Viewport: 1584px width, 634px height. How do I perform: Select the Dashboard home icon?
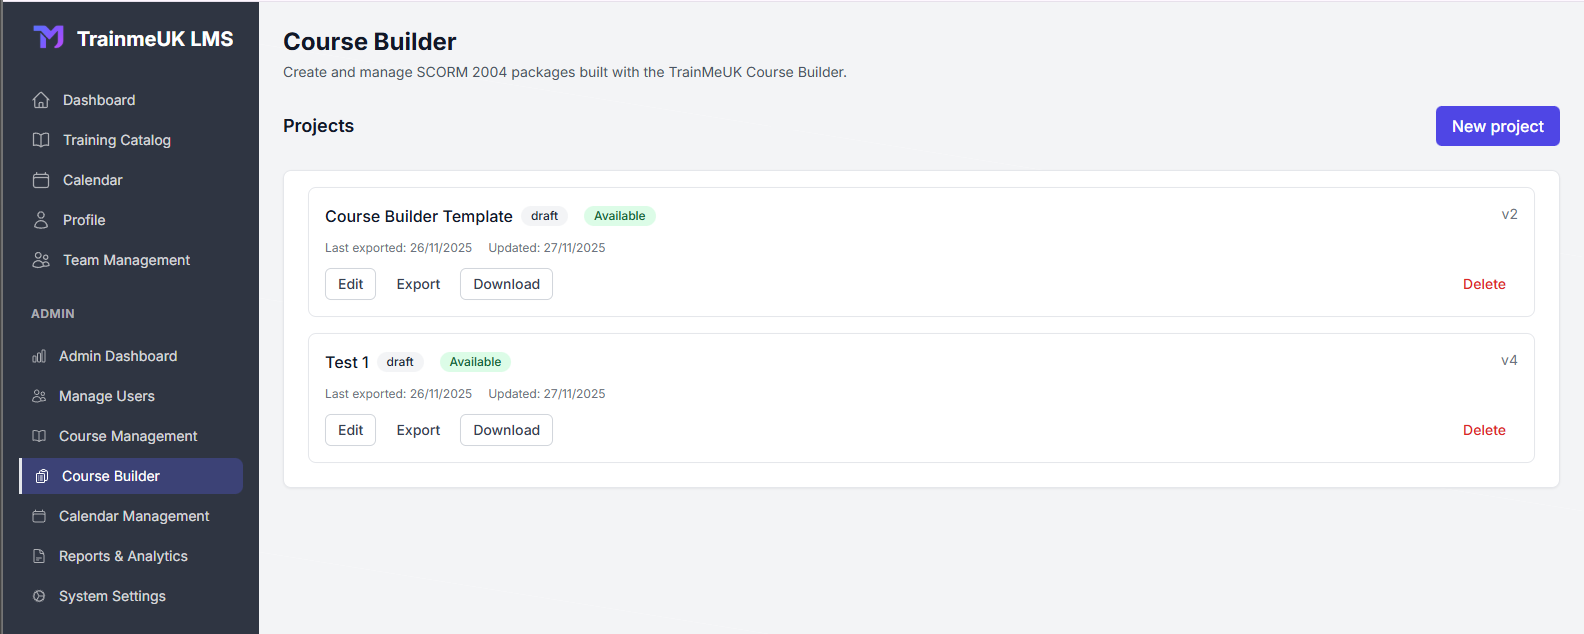(40, 100)
